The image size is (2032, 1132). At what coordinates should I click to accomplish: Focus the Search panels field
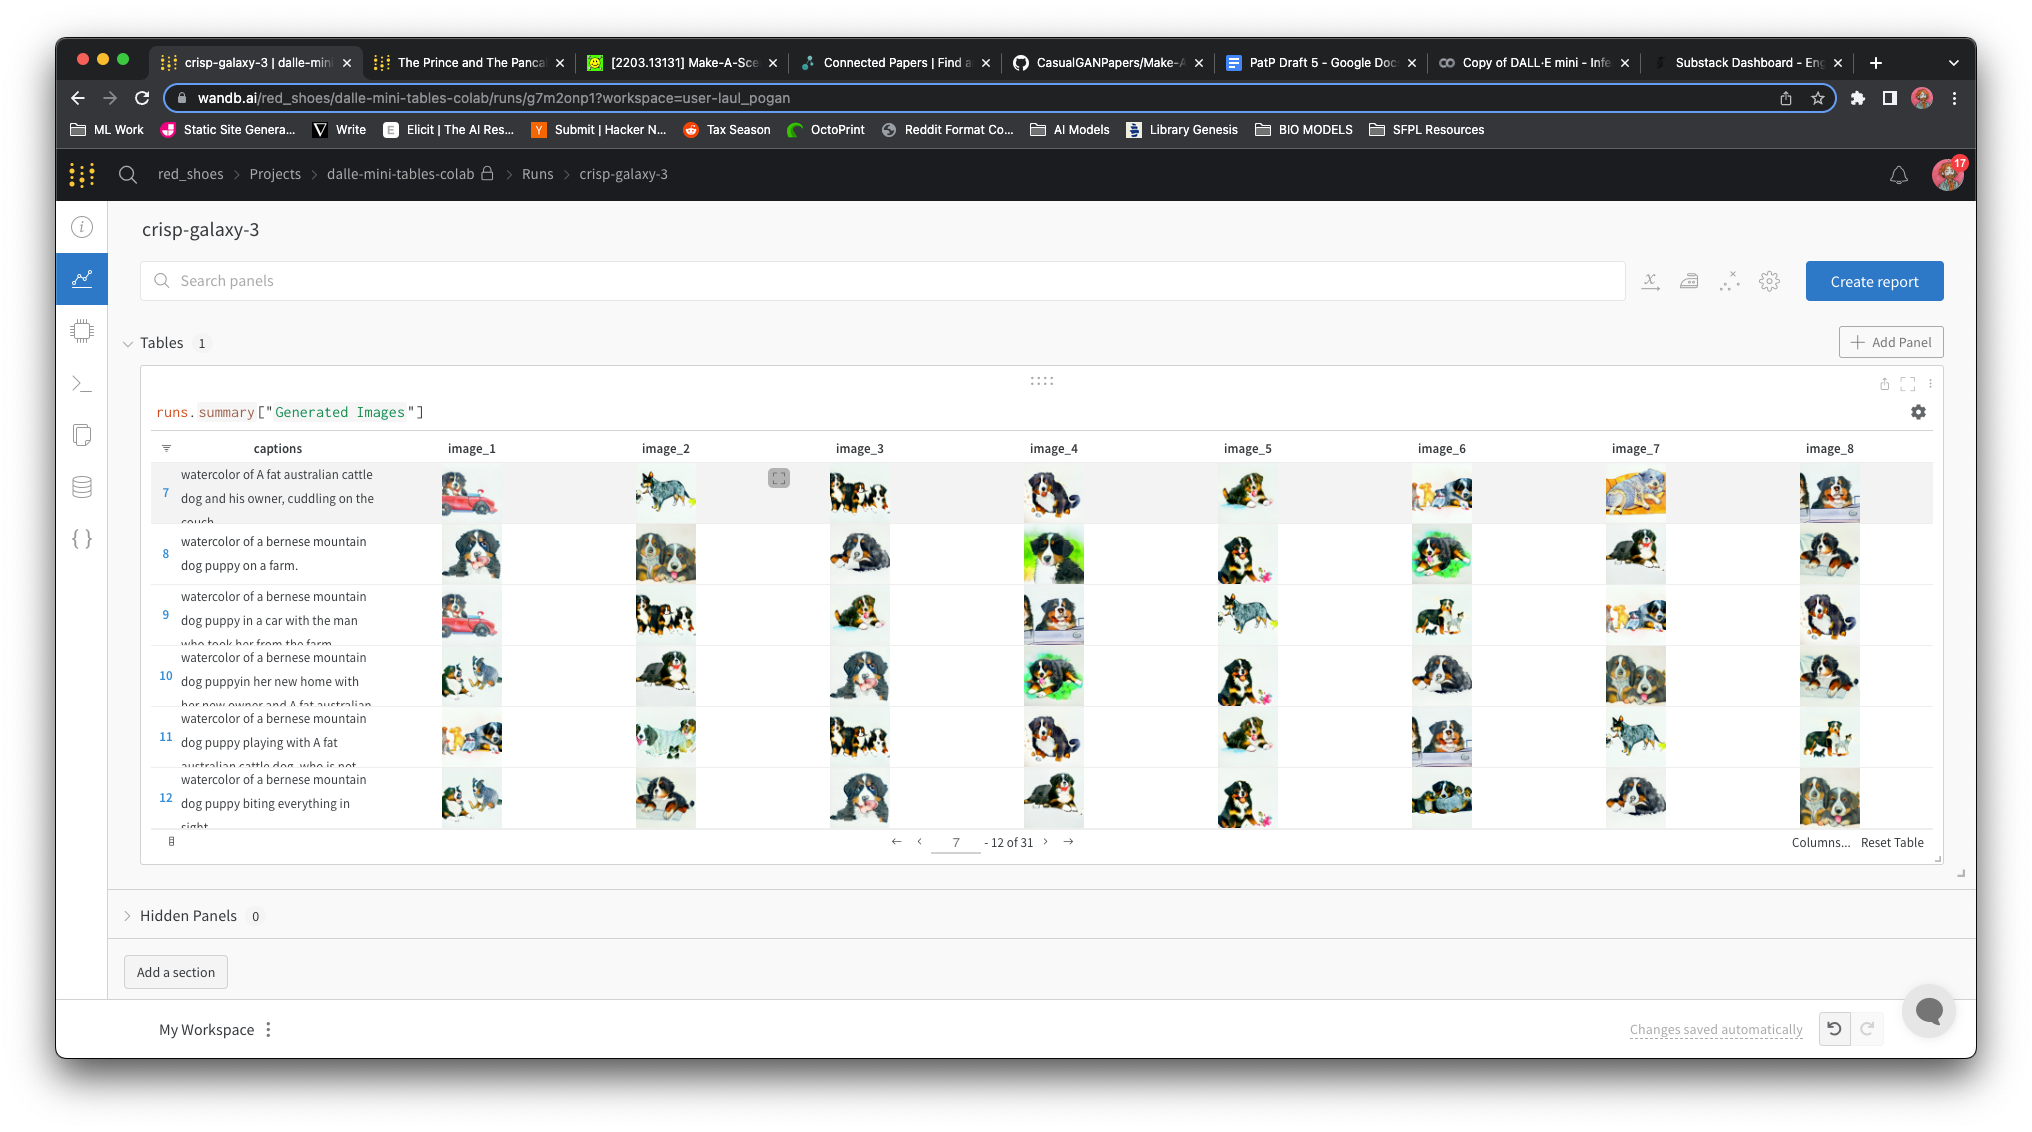click(883, 281)
